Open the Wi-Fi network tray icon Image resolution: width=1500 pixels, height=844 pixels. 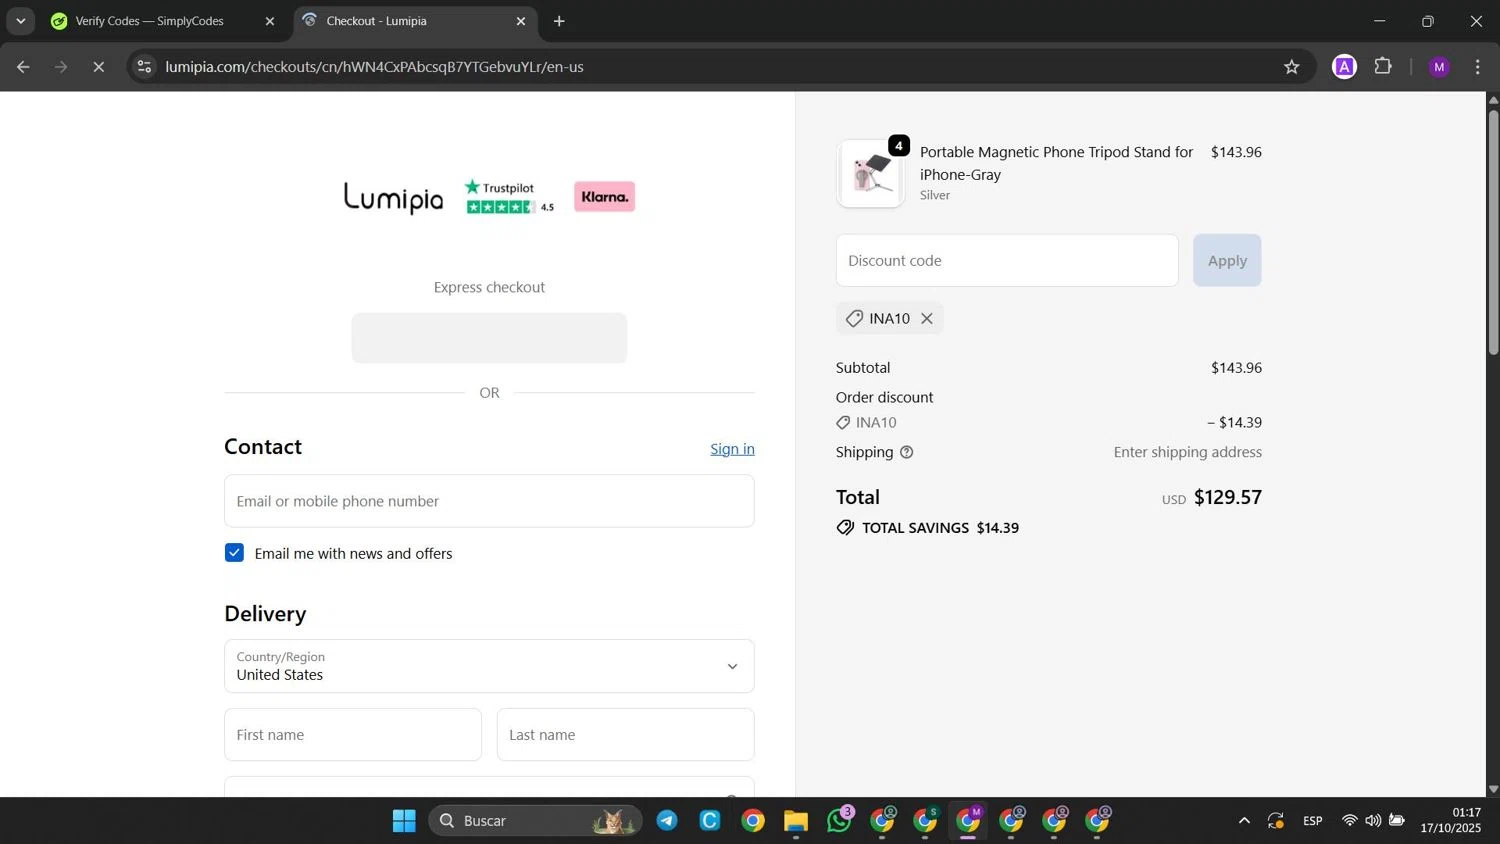pos(1349,821)
